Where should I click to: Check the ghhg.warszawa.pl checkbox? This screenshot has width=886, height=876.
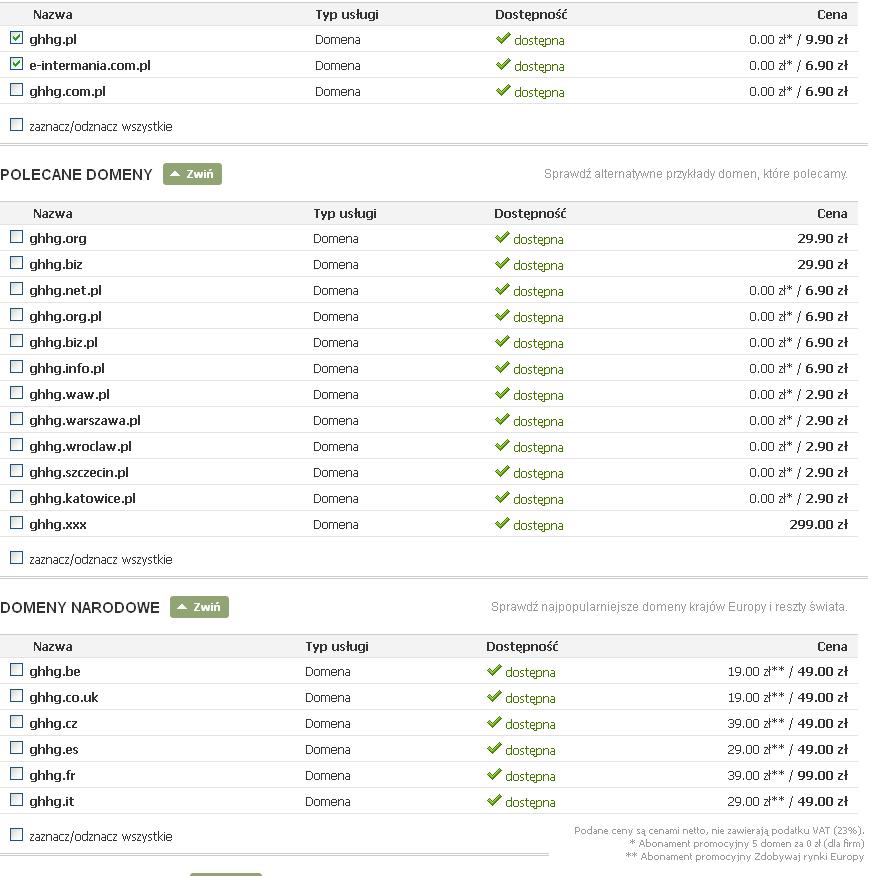tap(16, 419)
